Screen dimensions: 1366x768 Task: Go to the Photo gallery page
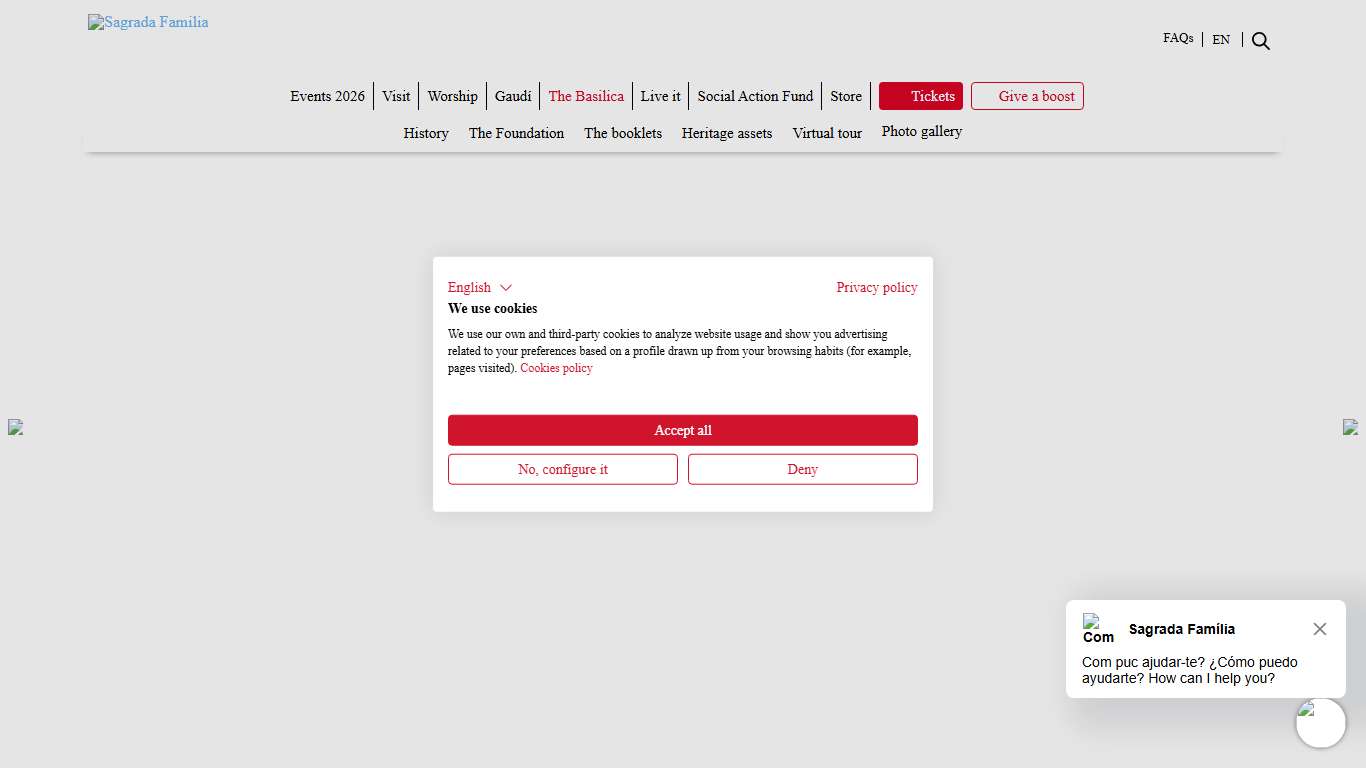pyautogui.click(x=921, y=131)
